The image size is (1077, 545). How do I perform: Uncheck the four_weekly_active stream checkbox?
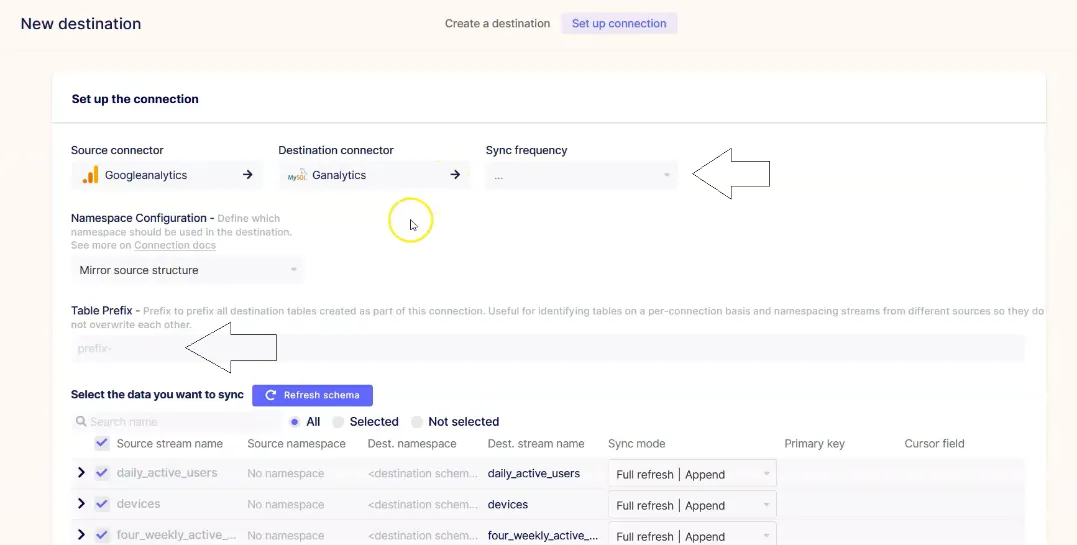point(102,535)
